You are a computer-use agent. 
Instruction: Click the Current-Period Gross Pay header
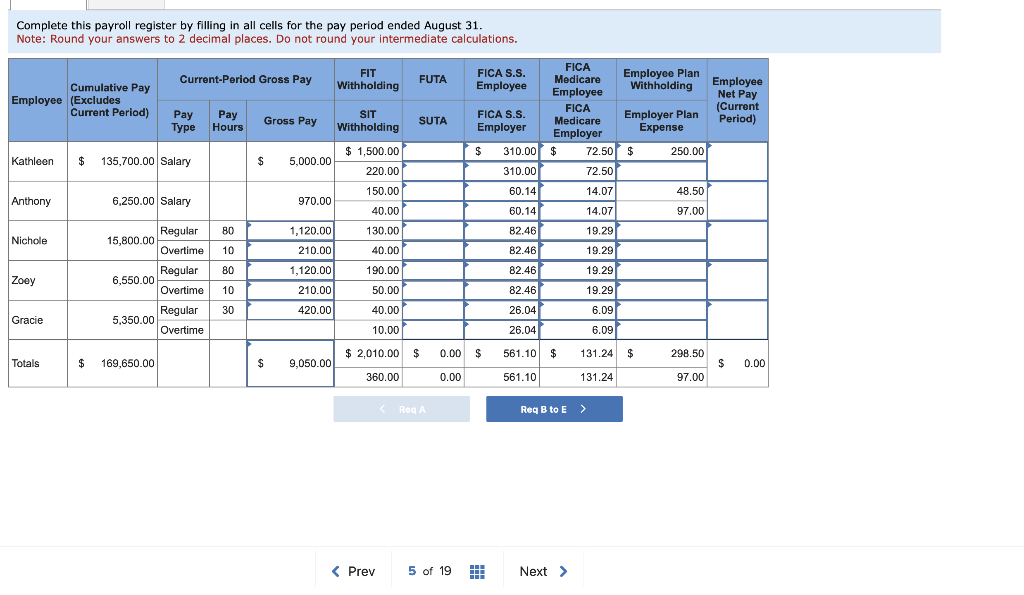[246, 79]
